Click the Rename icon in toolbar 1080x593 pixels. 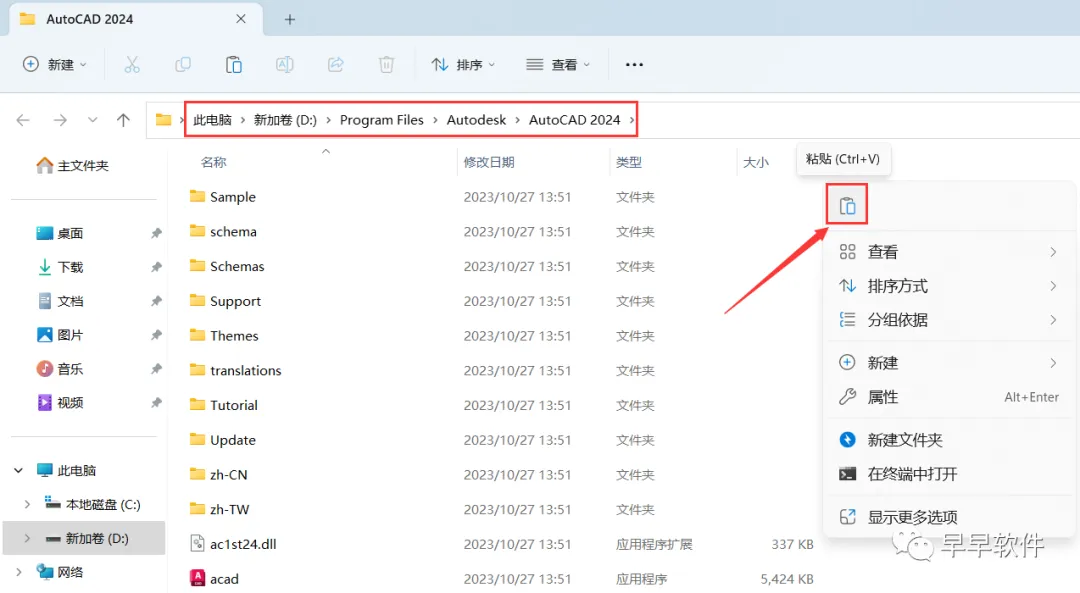[x=284, y=65]
